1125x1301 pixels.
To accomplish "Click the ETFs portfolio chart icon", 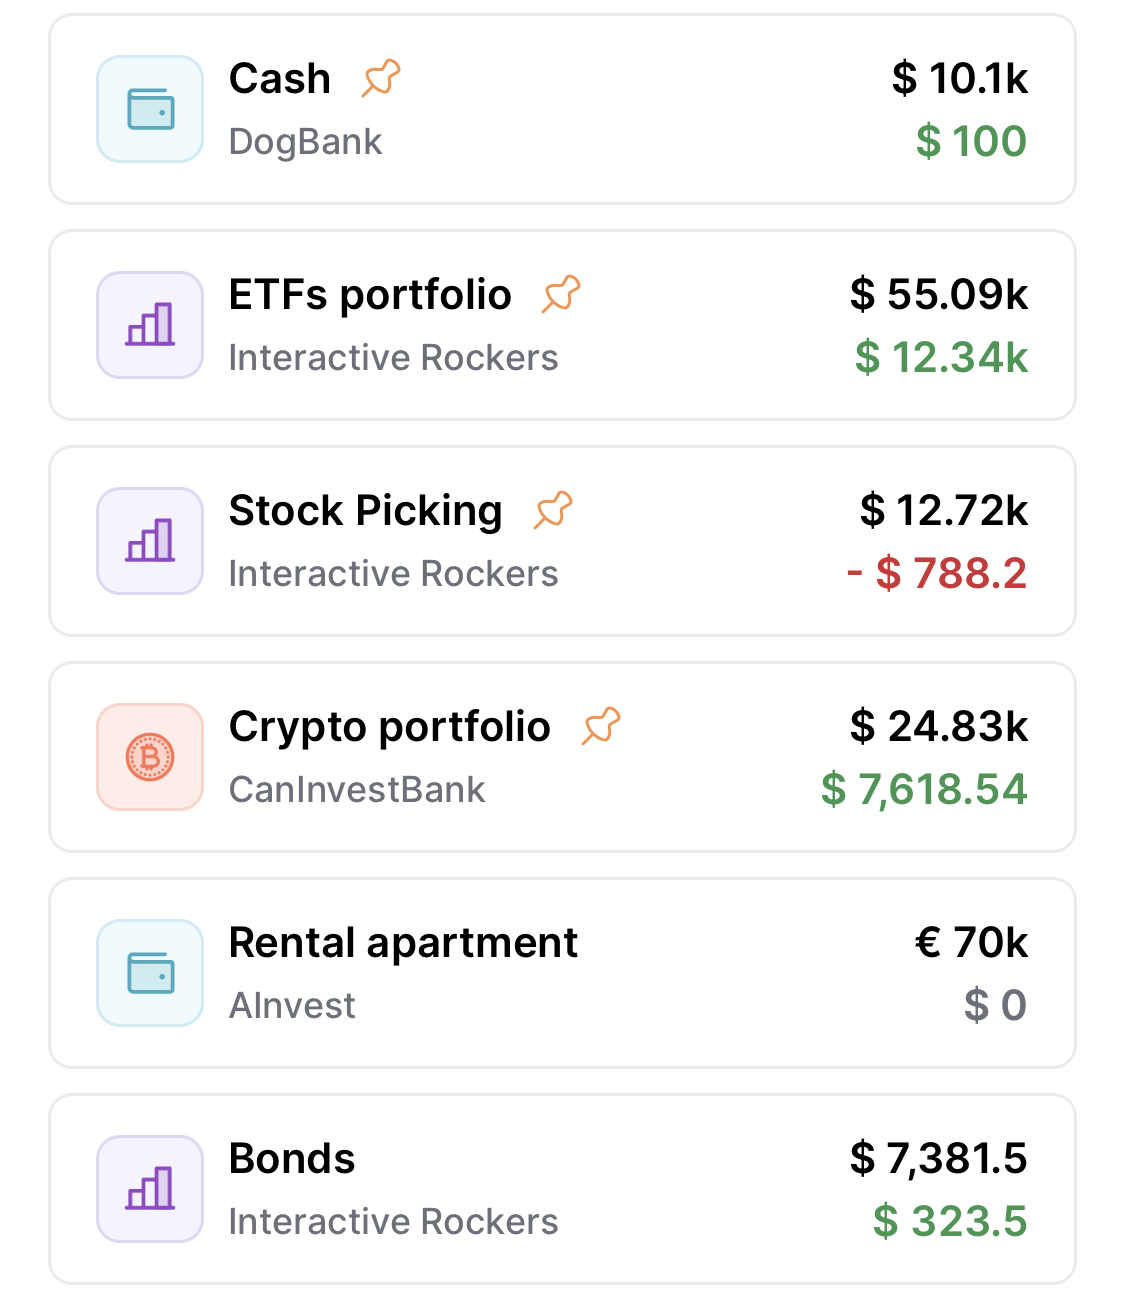I will point(150,325).
